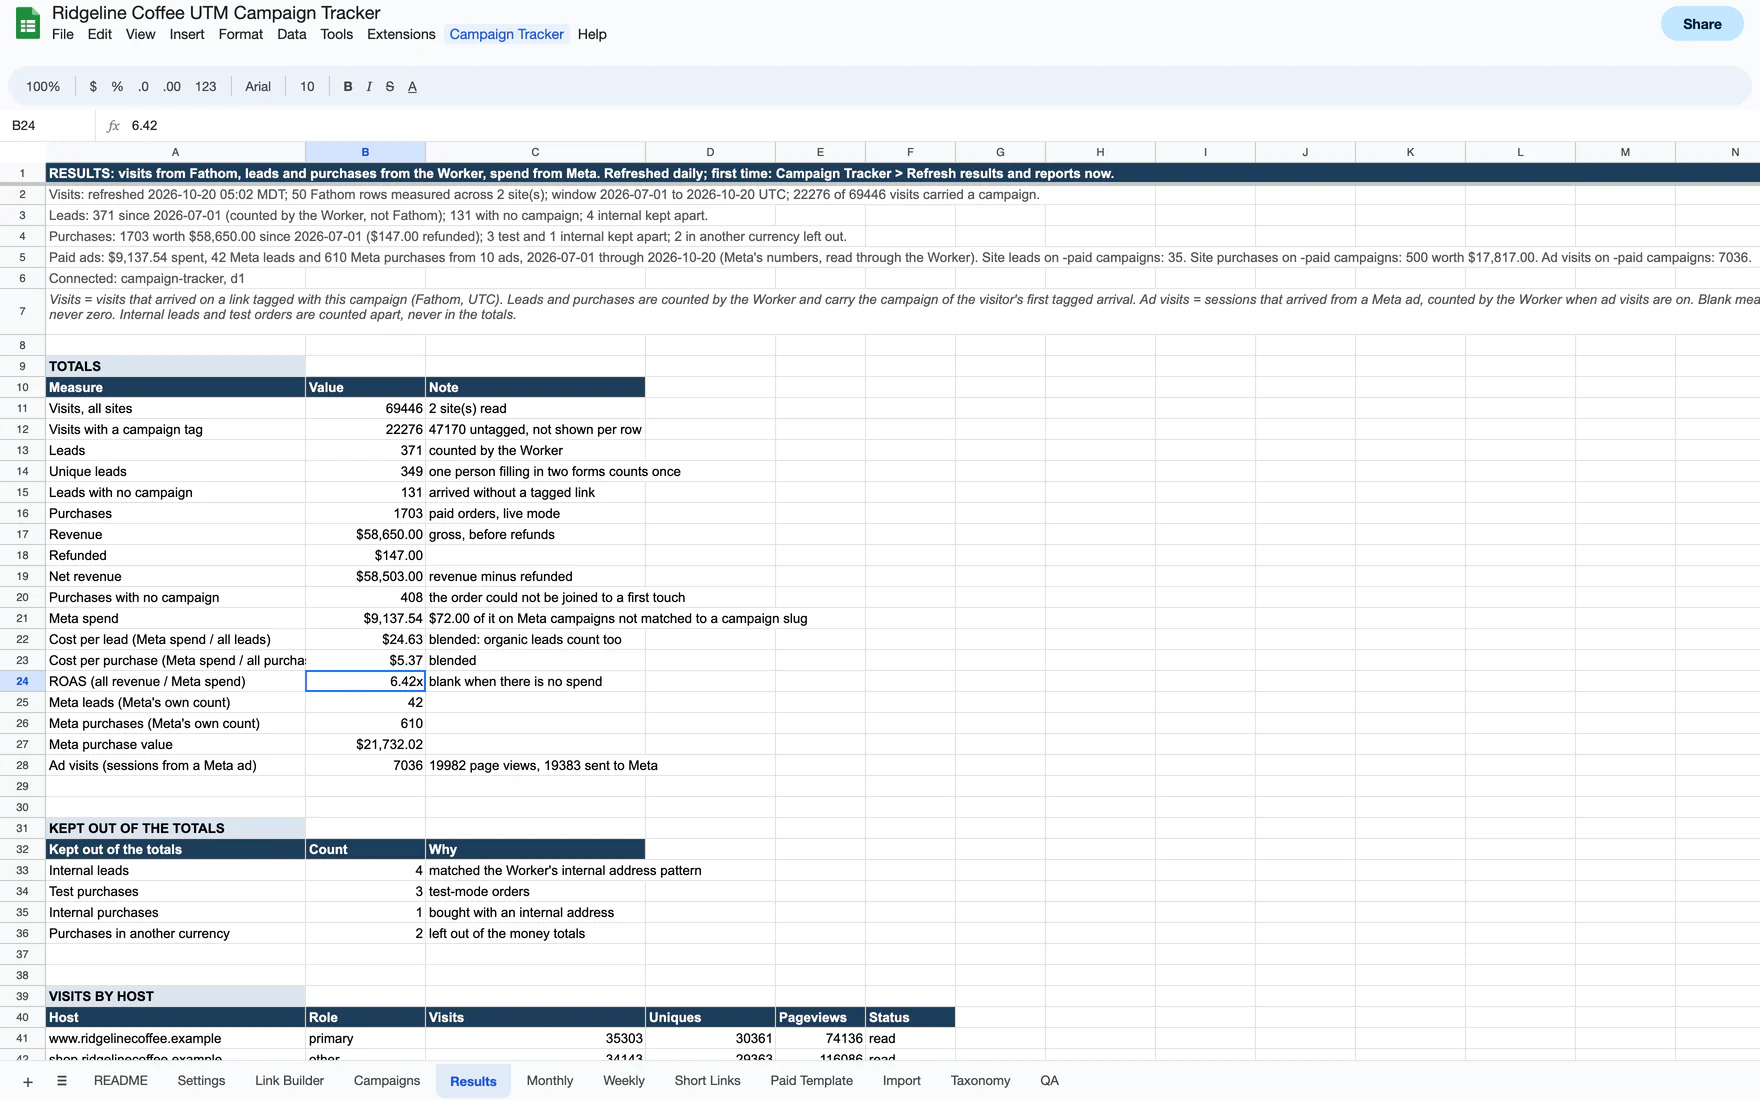
Task: Open text color picker
Action: click(412, 87)
